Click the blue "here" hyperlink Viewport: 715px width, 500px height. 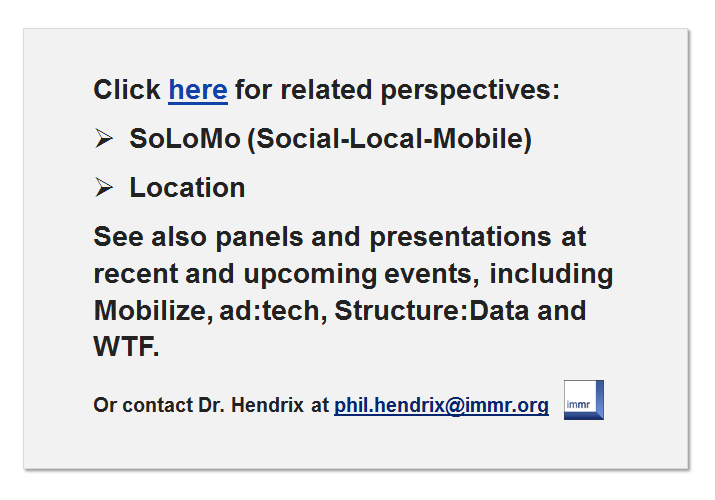point(197,90)
